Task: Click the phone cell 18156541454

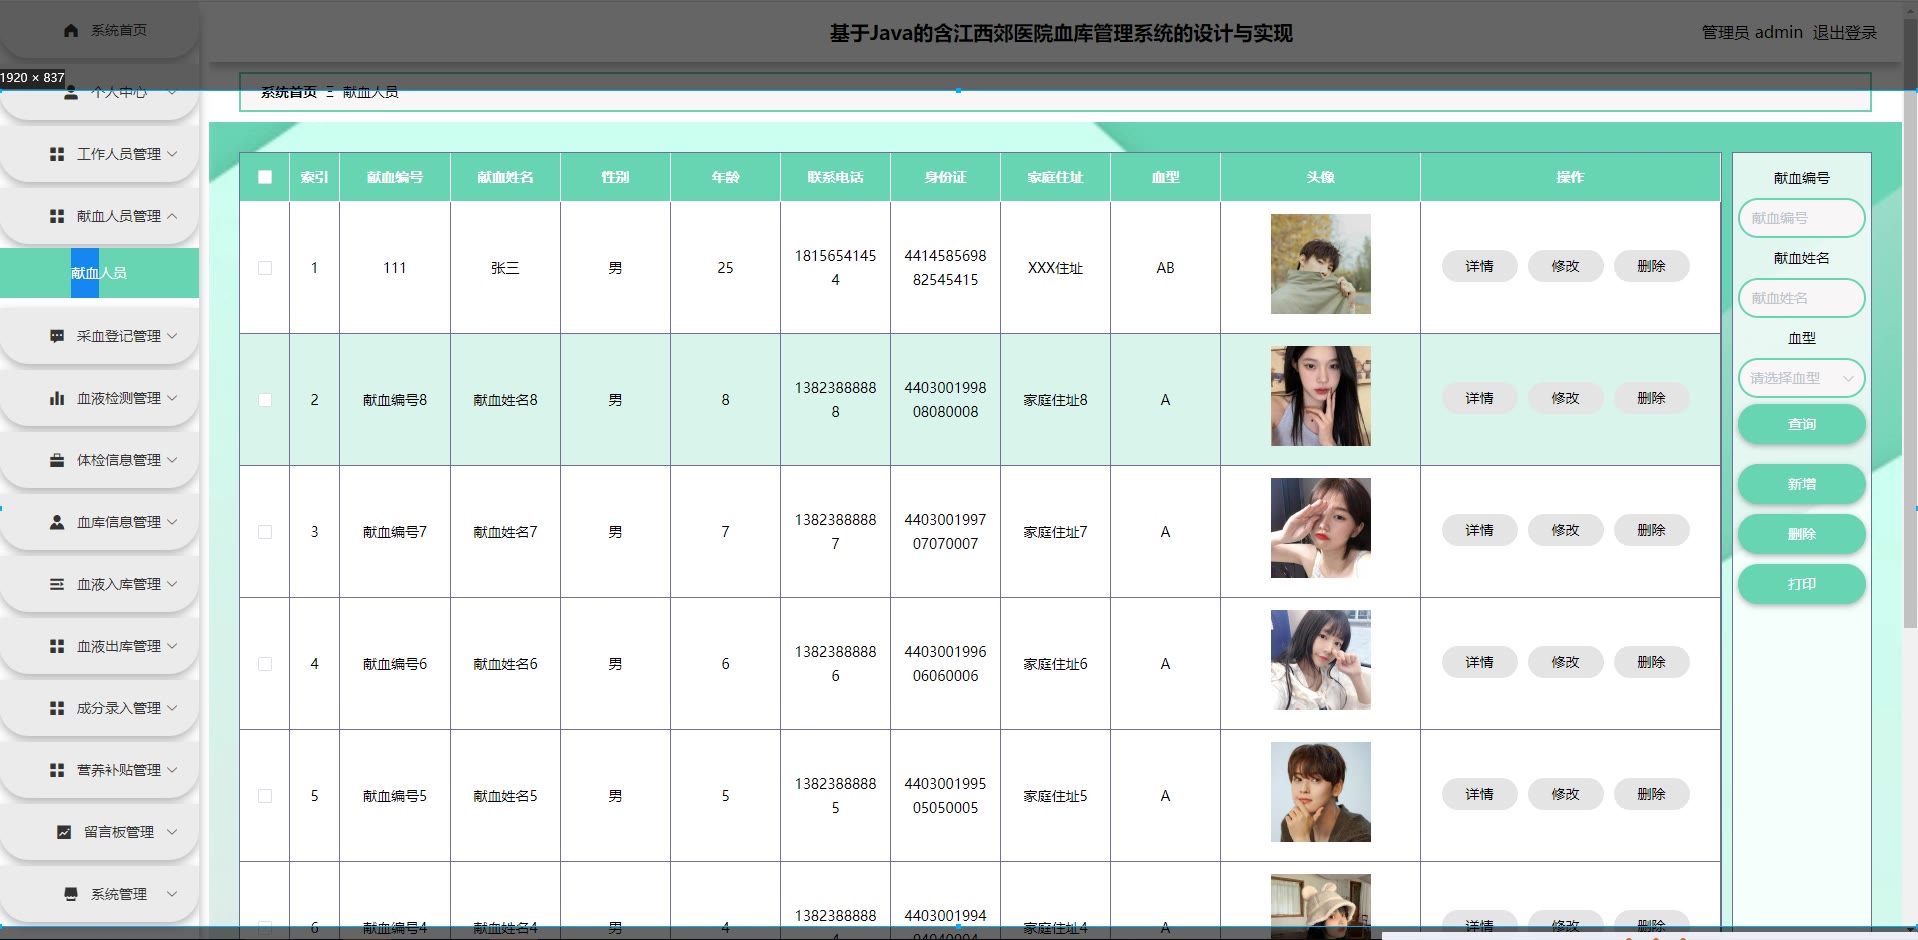Action: click(835, 268)
